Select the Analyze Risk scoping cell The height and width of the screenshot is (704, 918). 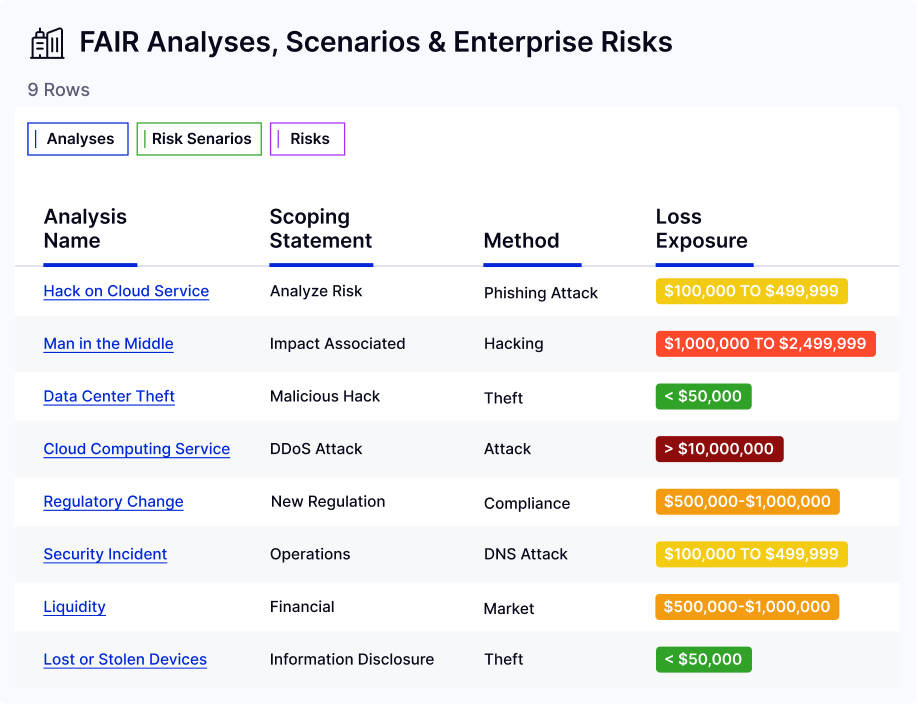316,291
